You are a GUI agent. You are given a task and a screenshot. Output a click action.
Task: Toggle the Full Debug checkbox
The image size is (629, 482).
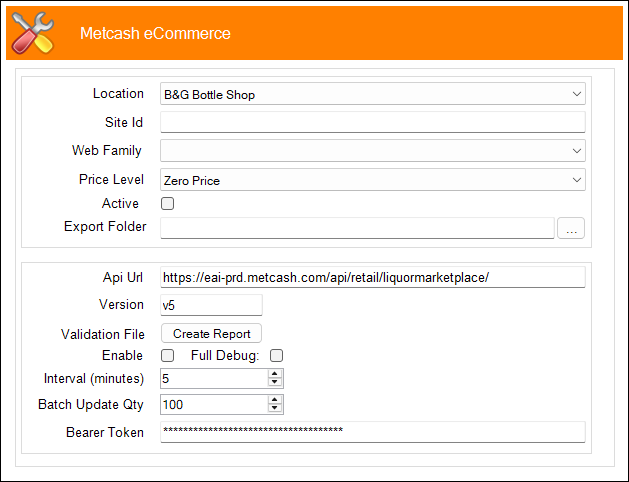(276, 356)
